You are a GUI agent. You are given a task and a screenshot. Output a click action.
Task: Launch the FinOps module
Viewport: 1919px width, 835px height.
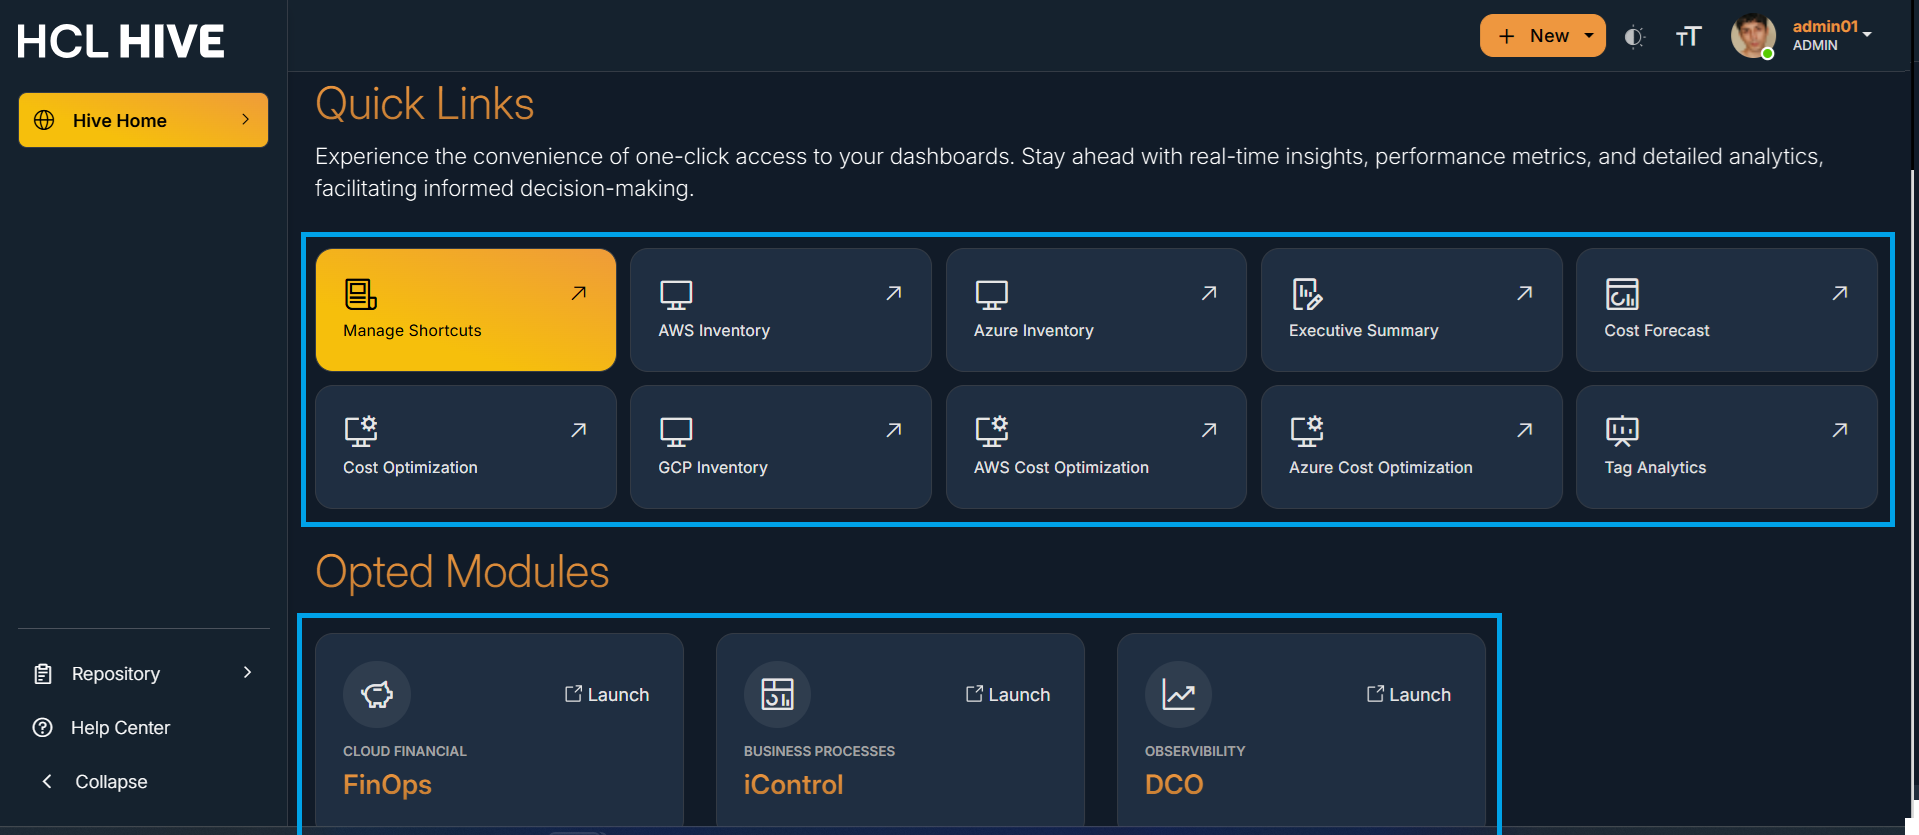pos(607,695)
